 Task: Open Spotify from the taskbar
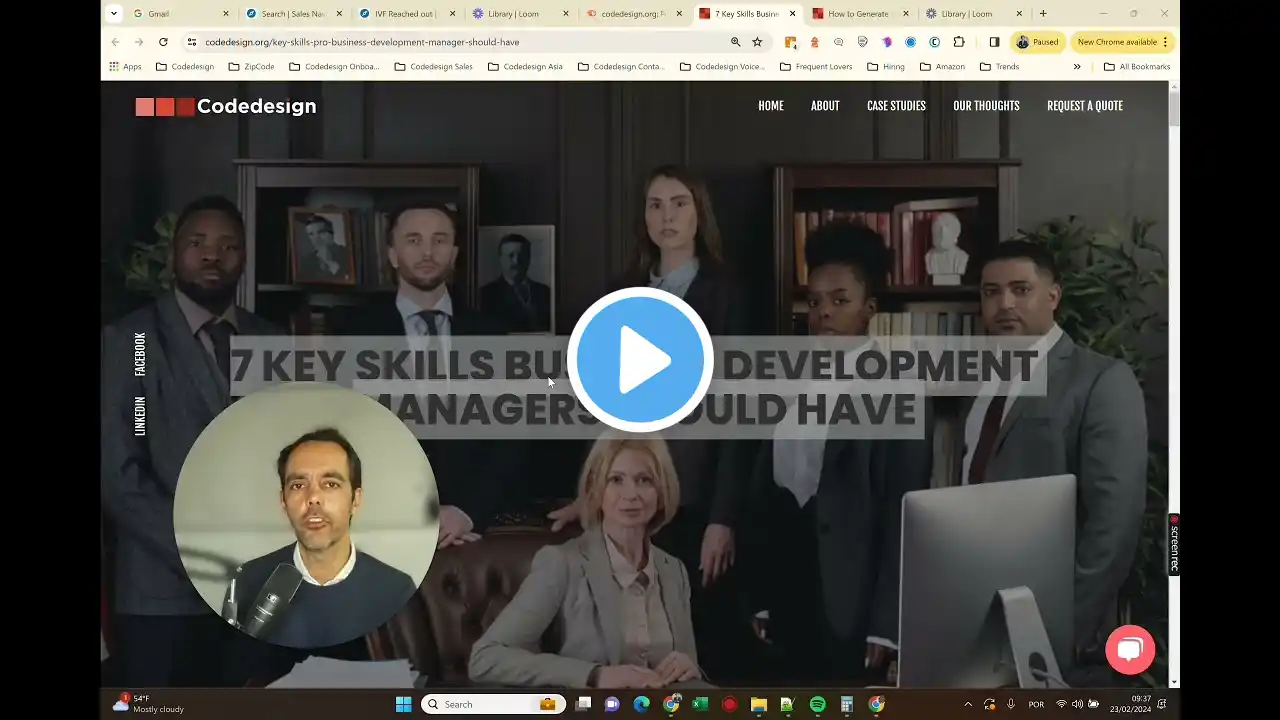pos(817,704)
